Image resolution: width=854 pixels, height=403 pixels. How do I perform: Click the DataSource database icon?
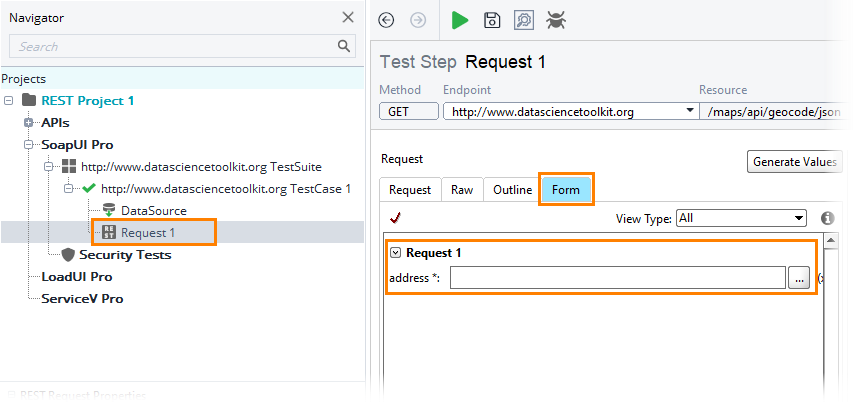(109, 210)
